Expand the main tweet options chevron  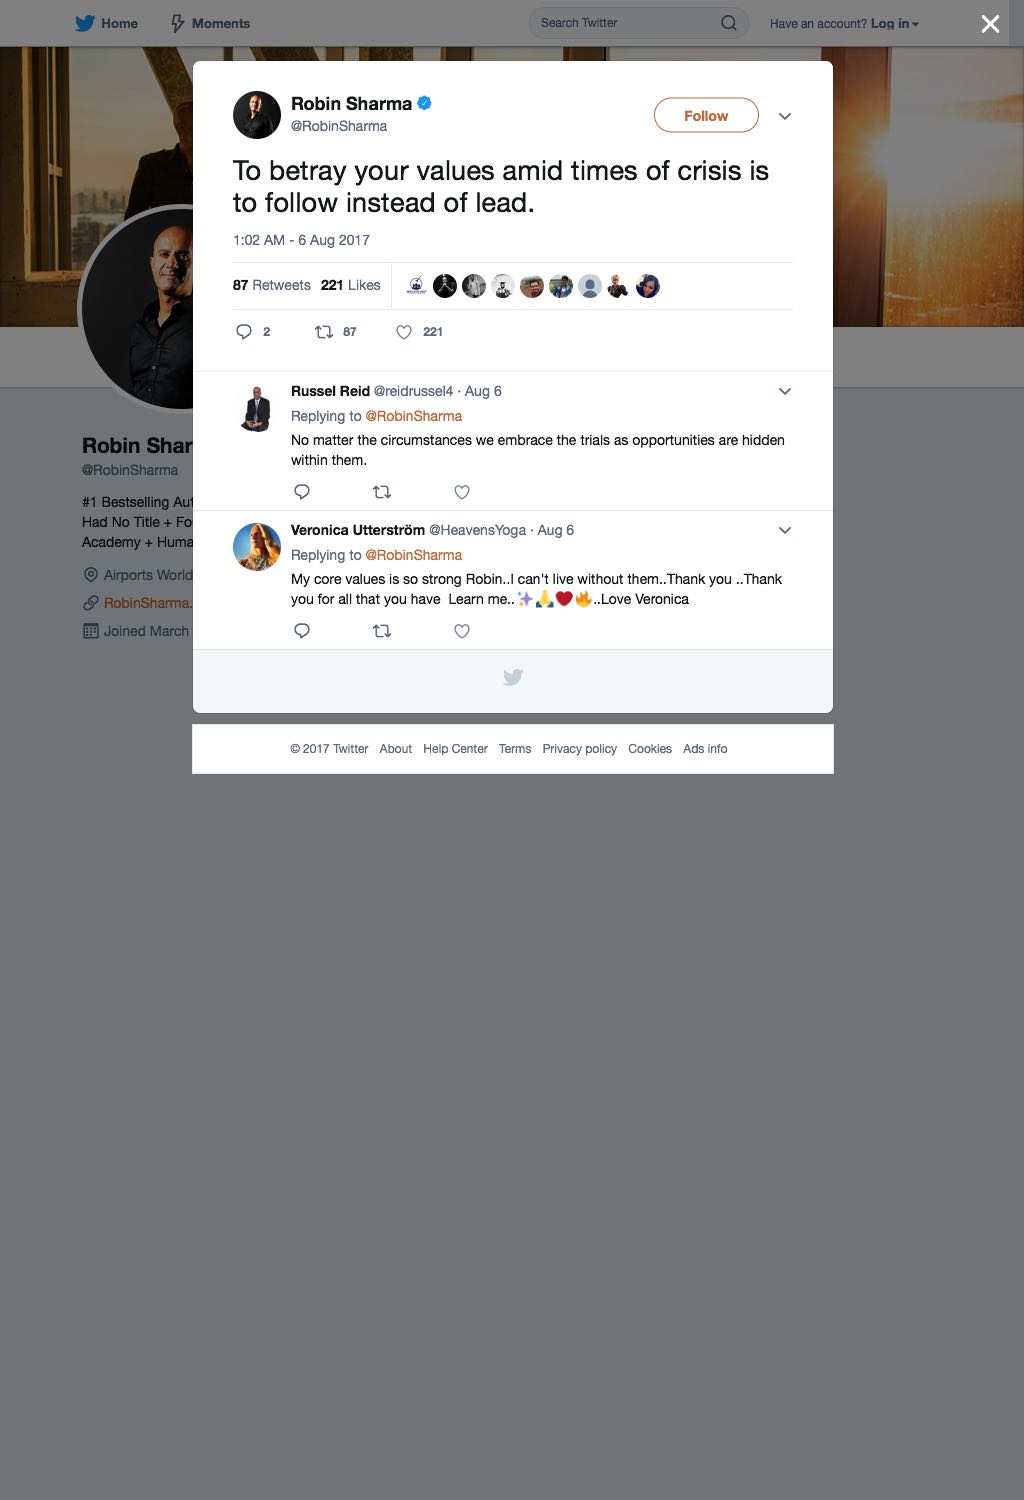[785, 116]
